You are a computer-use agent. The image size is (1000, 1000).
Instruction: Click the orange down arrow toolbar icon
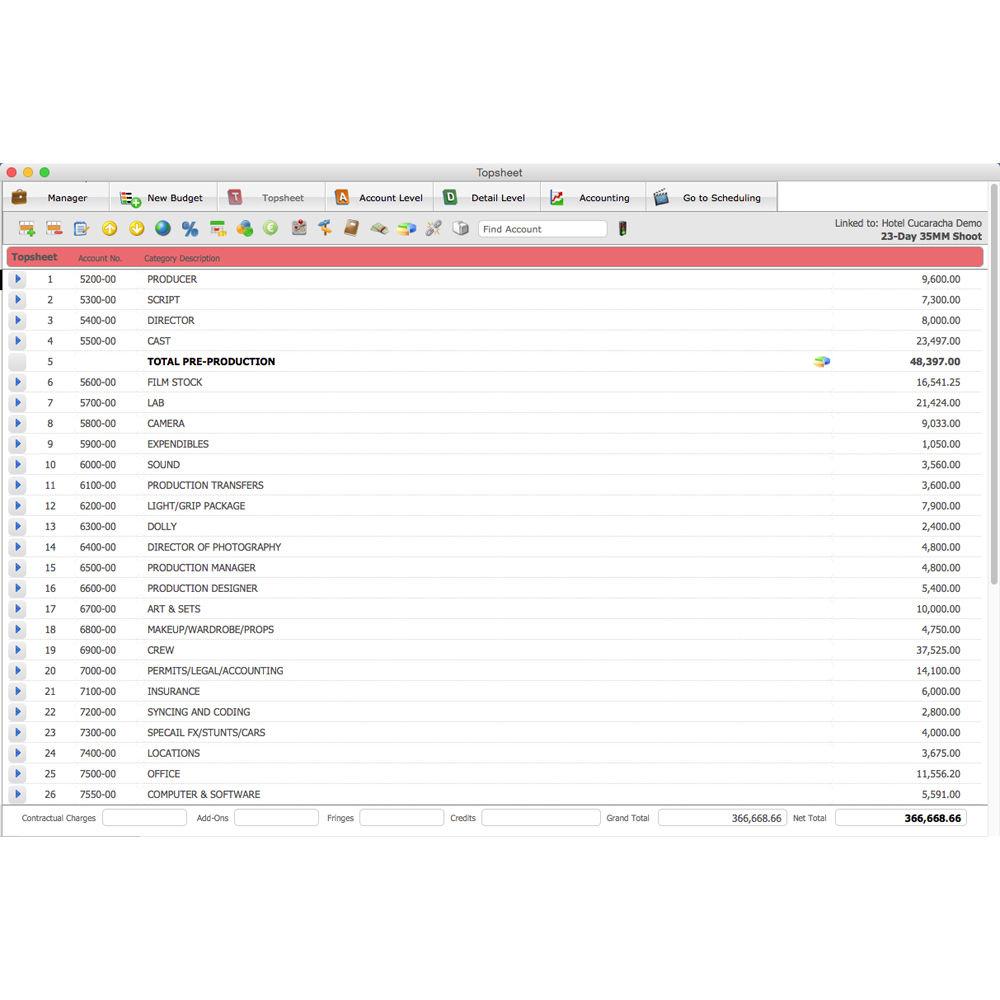click(136, 228)
